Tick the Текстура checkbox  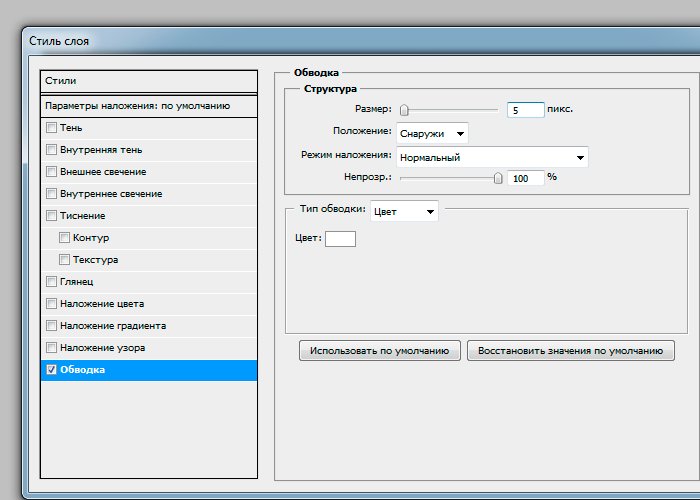point(65,260)
